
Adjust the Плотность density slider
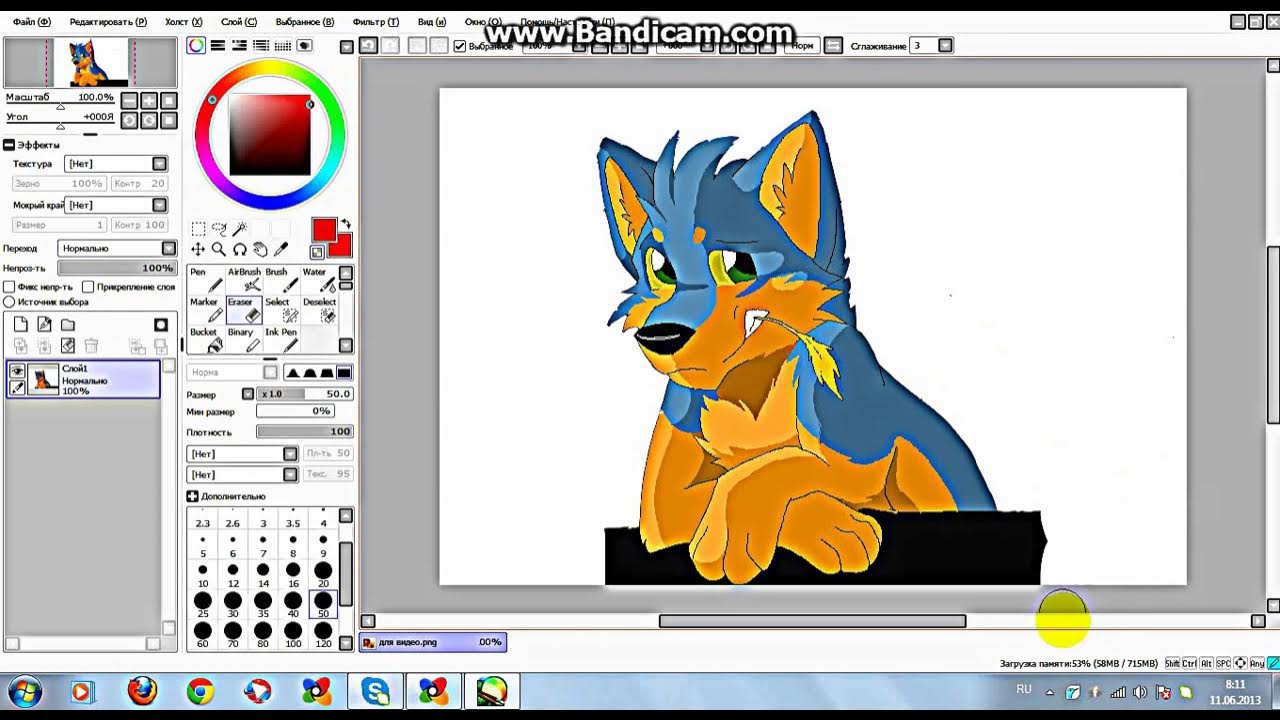tap(304, 432)
